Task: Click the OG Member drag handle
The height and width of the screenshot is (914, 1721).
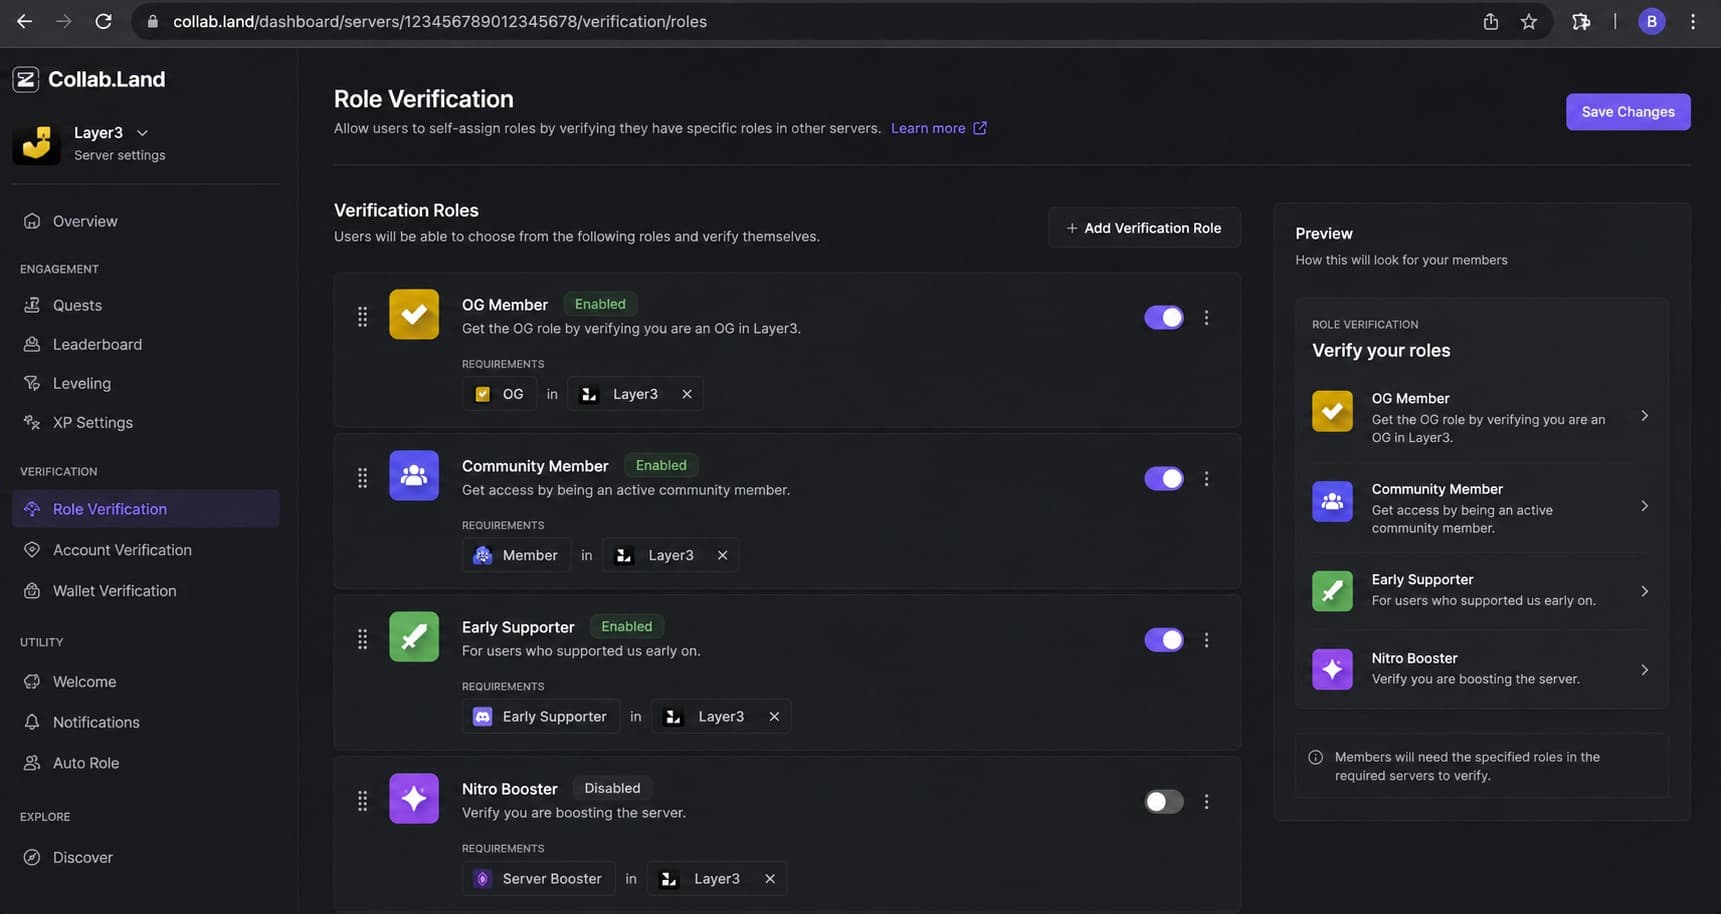Action: [x=362, y=317]
